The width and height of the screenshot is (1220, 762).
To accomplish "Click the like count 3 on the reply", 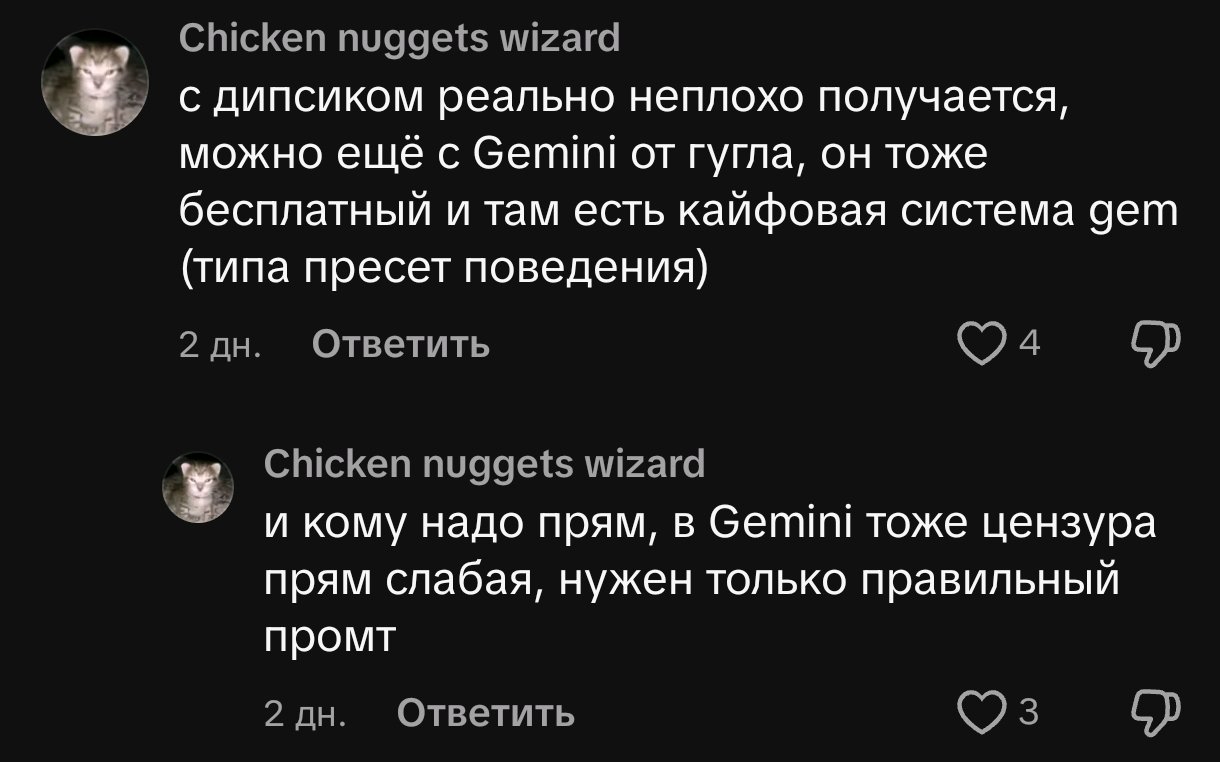I will [x=1028, y=713].
